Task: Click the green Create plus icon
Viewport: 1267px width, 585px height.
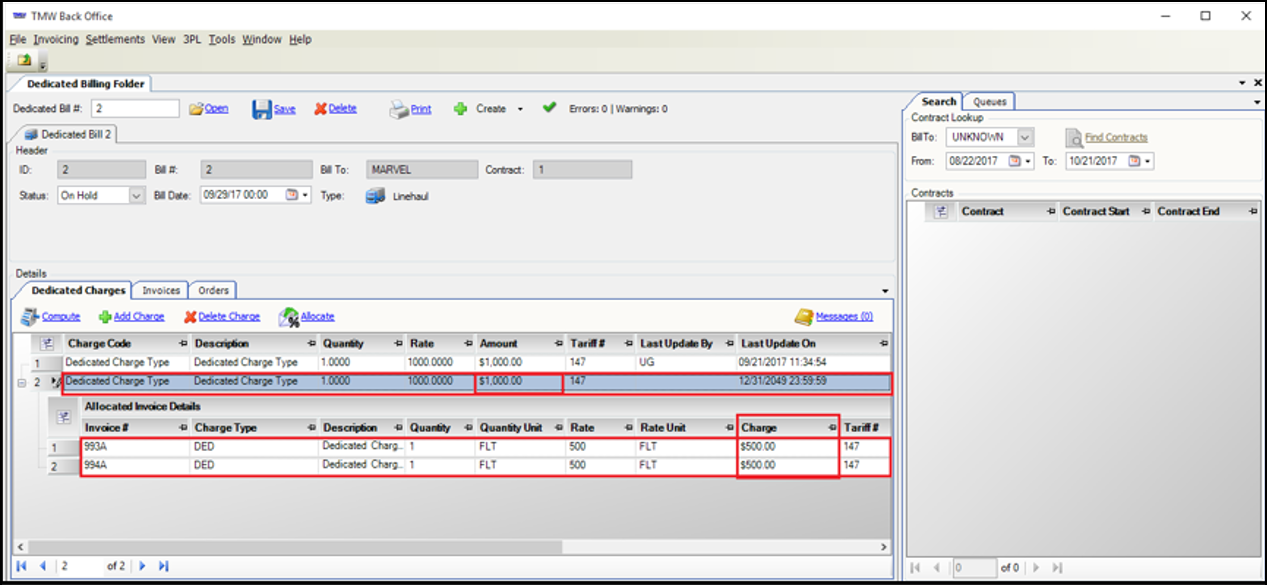Action: [460, 109]
